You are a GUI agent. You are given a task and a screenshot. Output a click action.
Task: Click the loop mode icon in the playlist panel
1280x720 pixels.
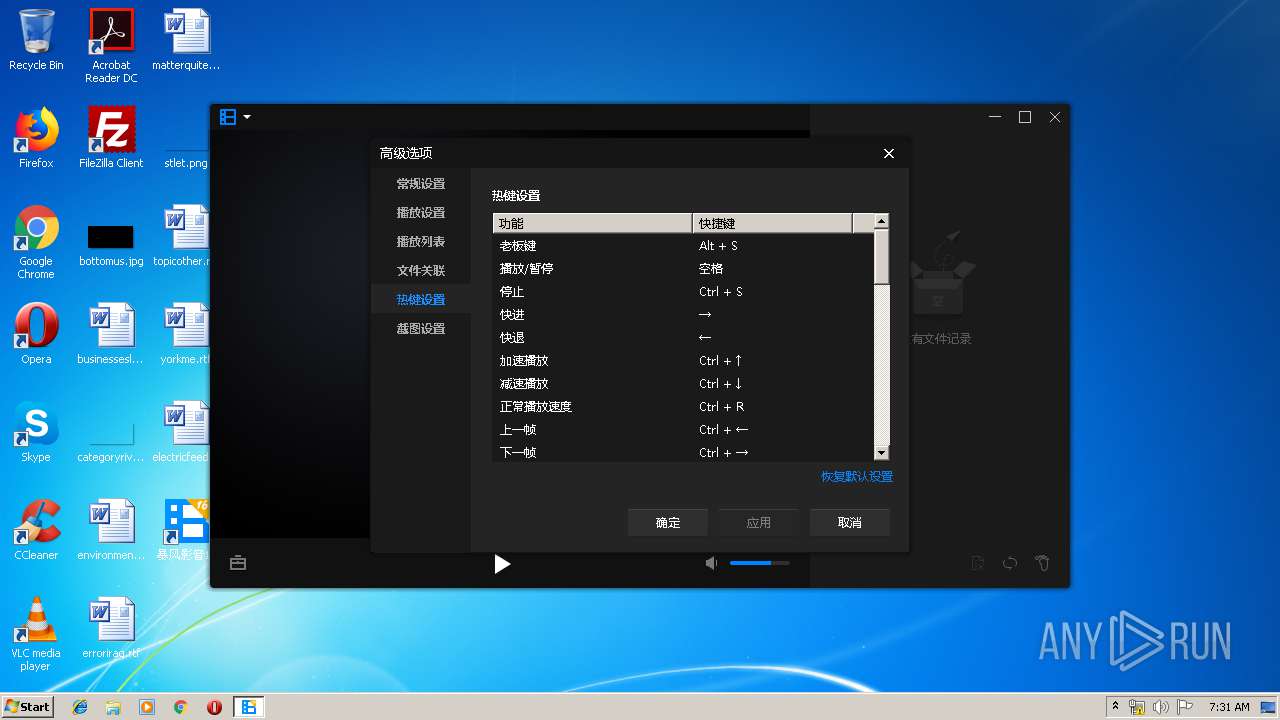(1010, 563)
